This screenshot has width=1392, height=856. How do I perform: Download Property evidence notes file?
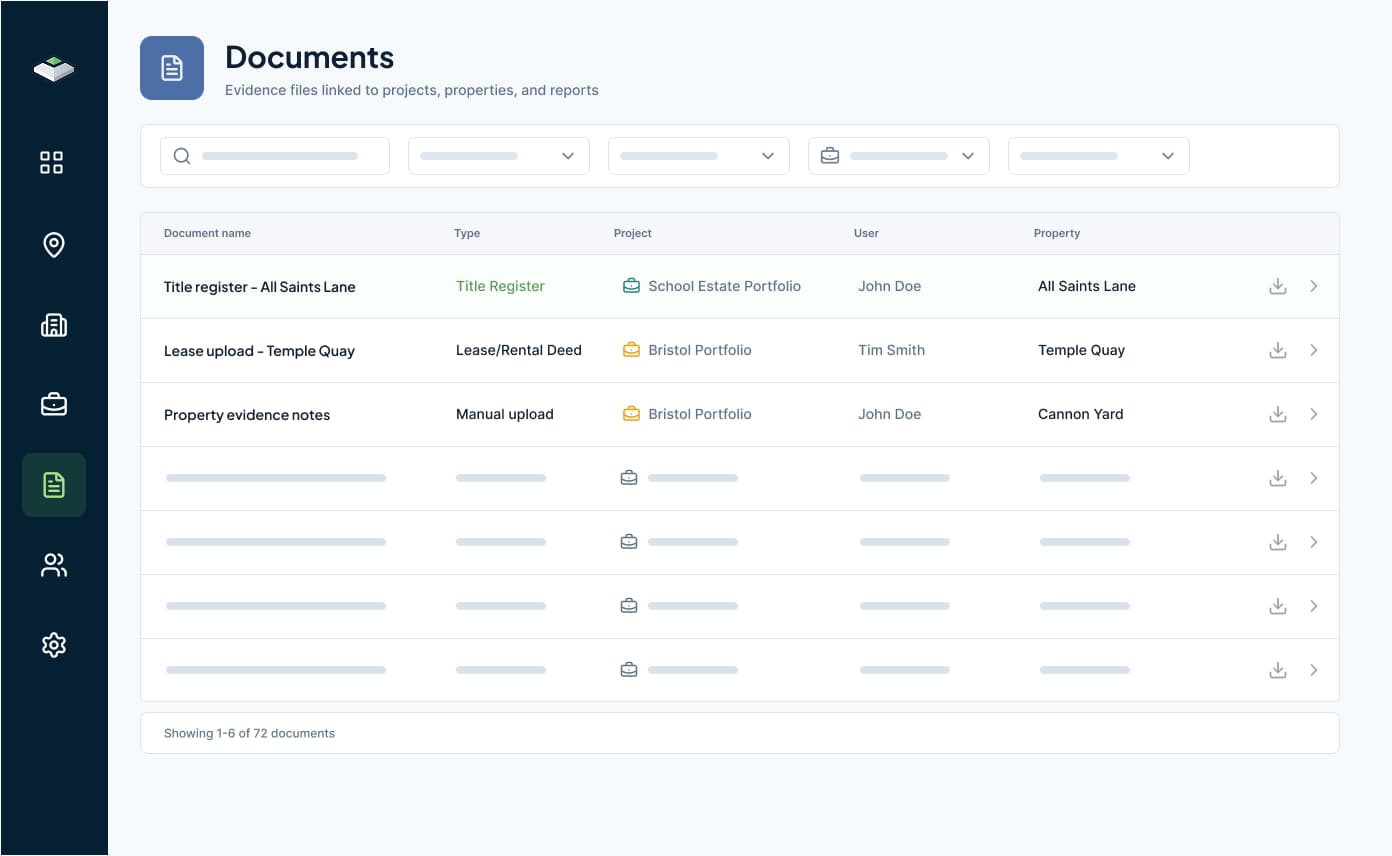pos(1277,414)
